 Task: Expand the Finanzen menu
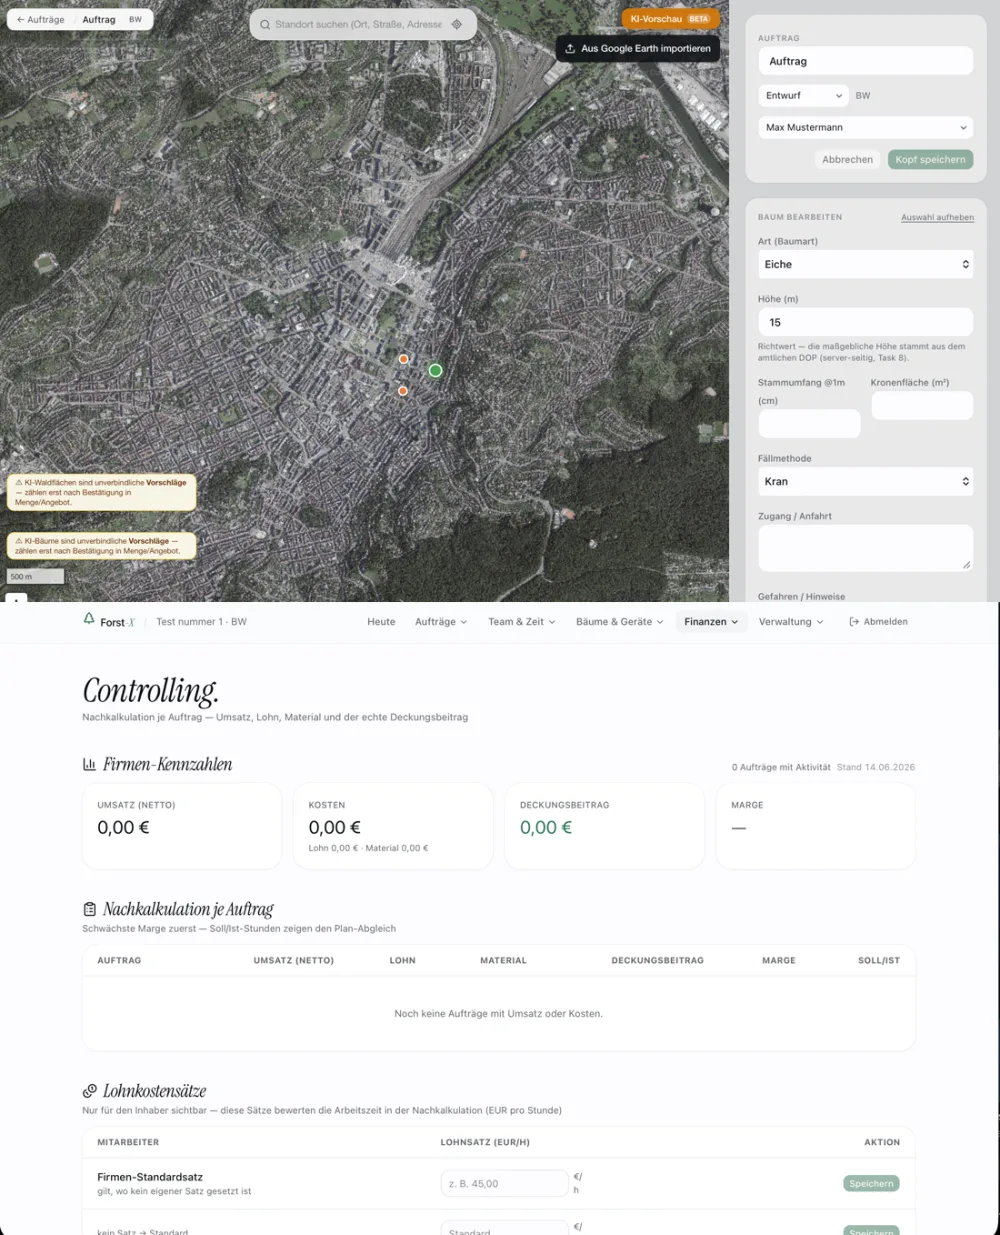(x=711, y=622)
